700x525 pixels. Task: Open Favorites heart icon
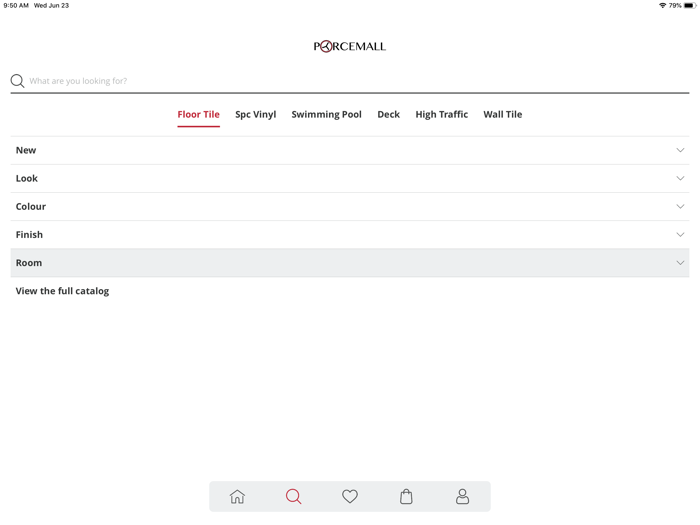tap(350, 496)
